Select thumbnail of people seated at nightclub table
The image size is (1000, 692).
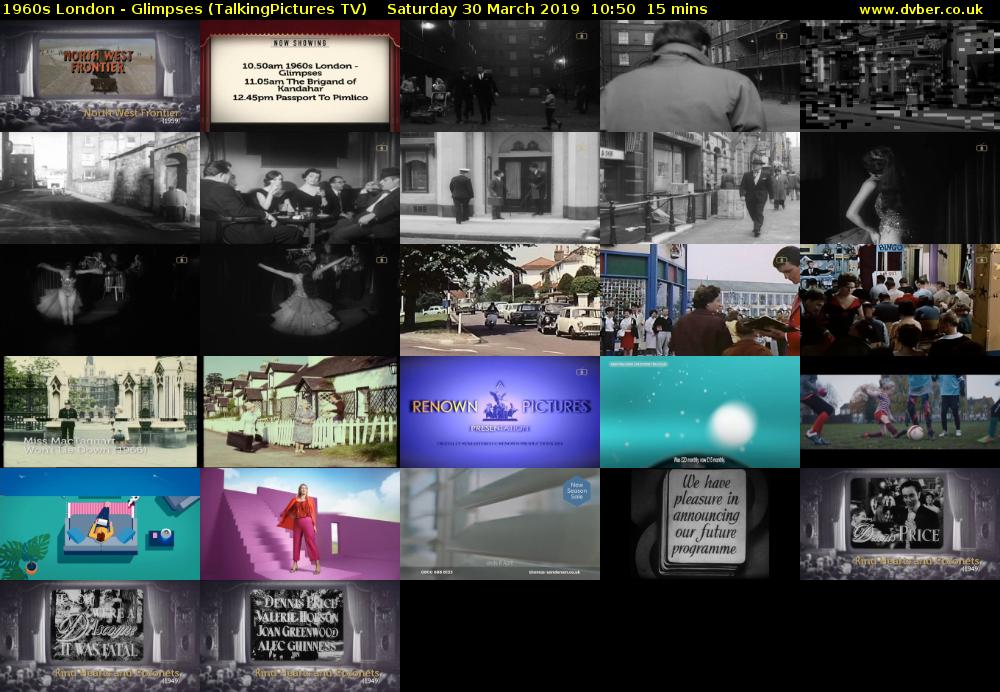click(300, 188)
